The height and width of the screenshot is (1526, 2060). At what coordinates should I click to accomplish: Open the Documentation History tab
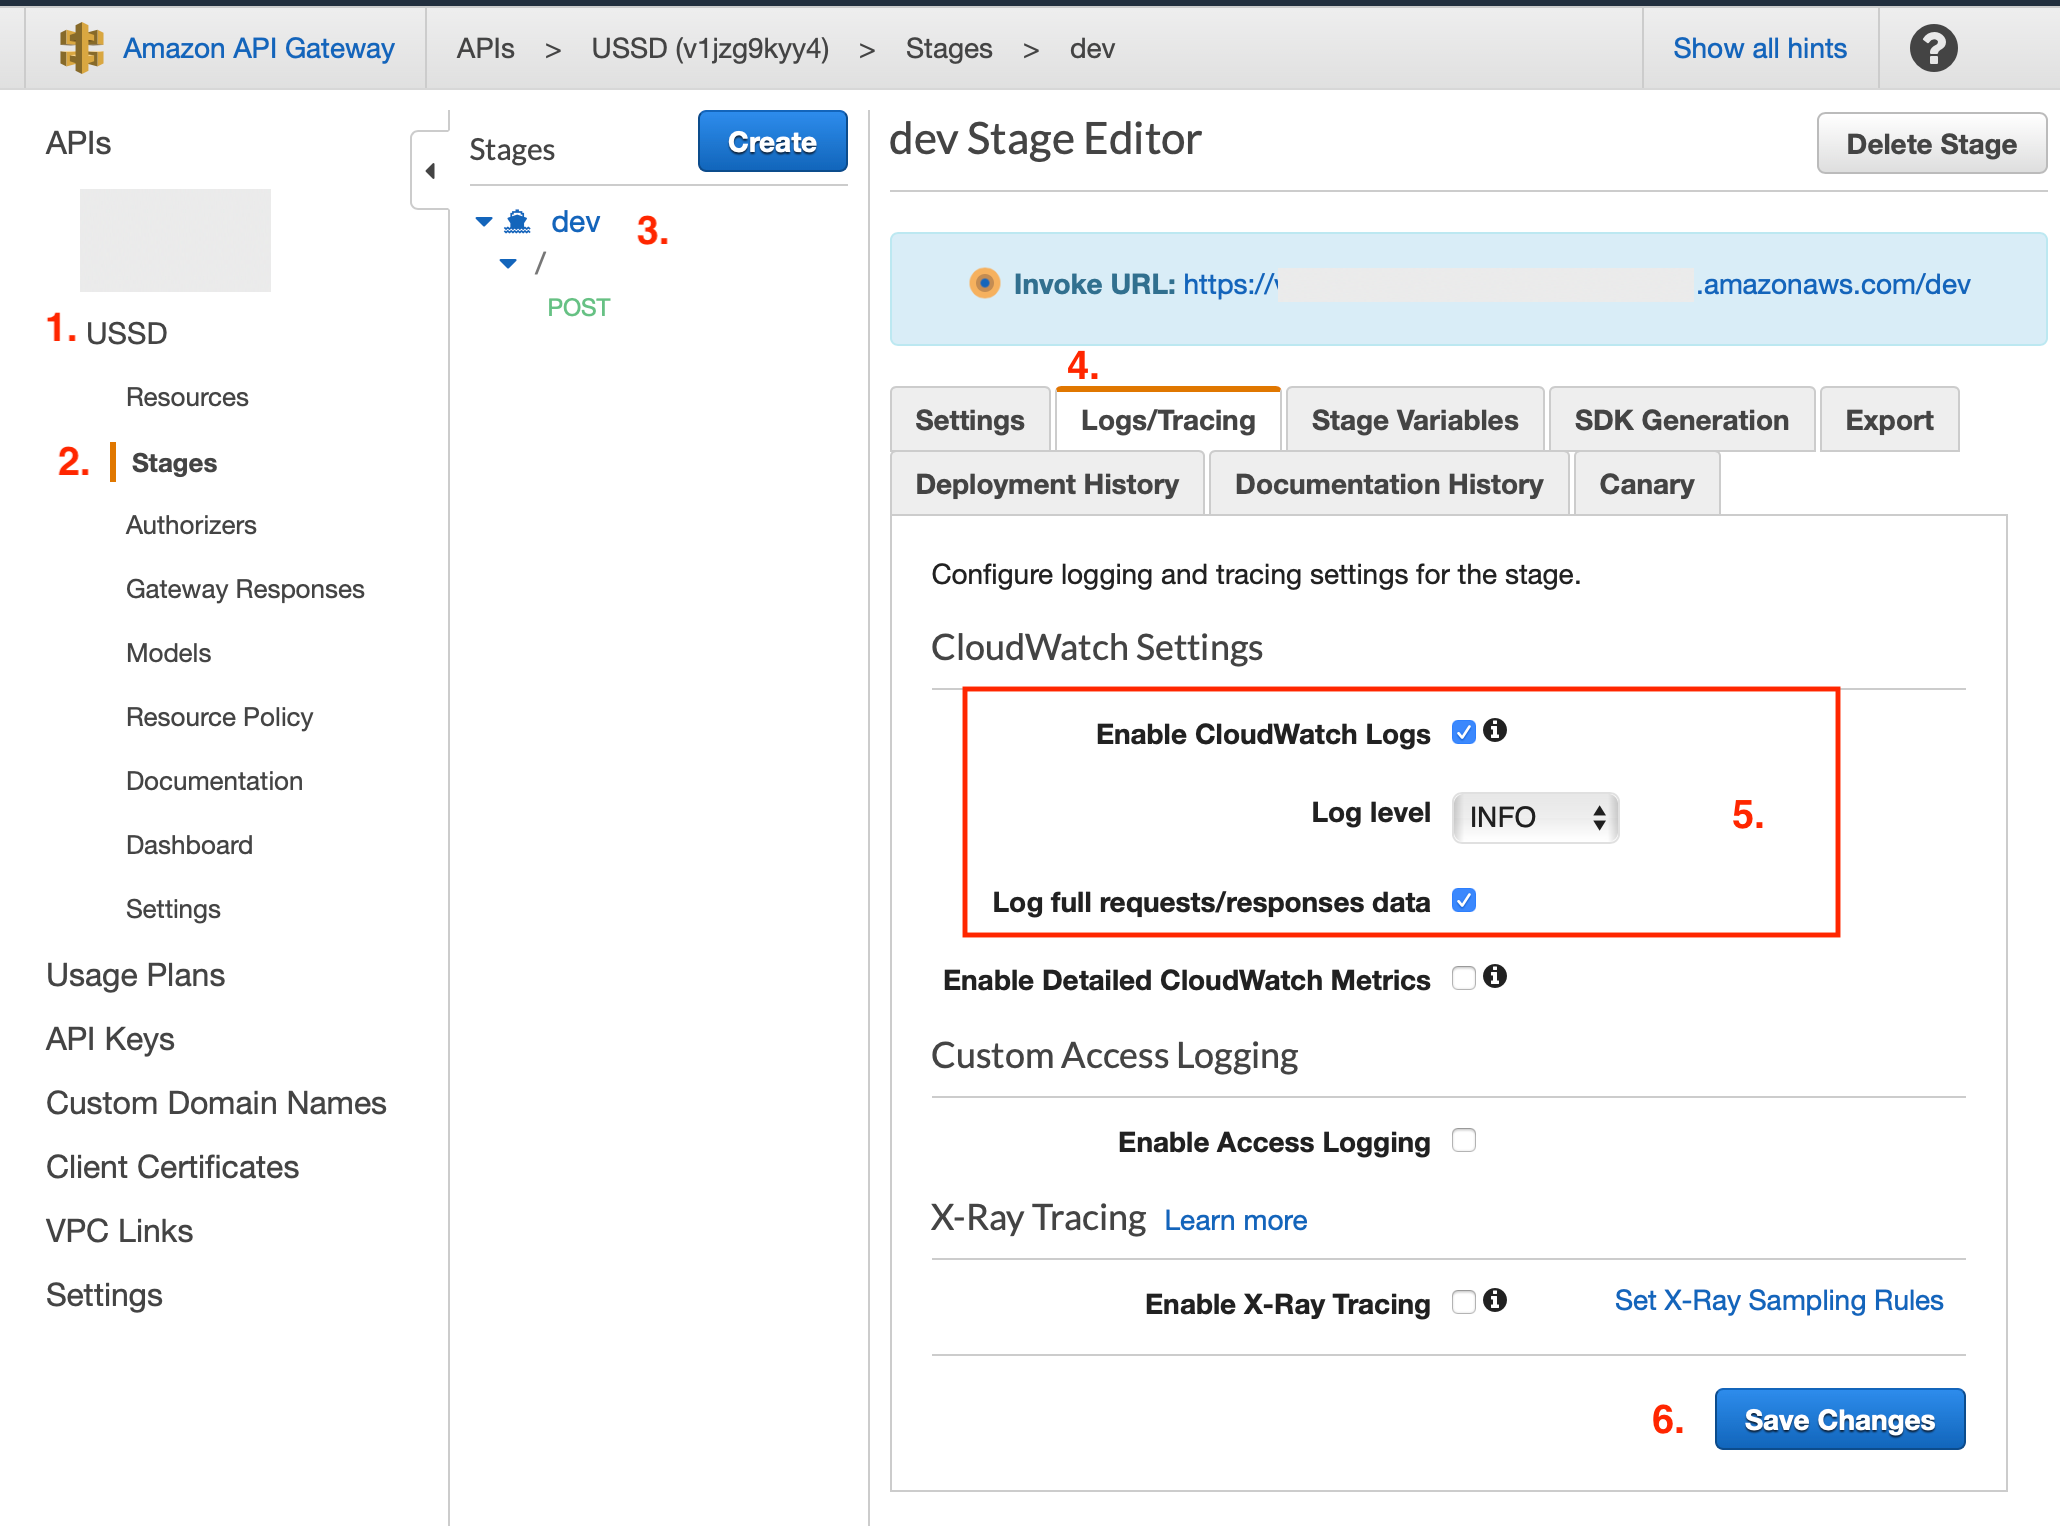(1389, 484)
